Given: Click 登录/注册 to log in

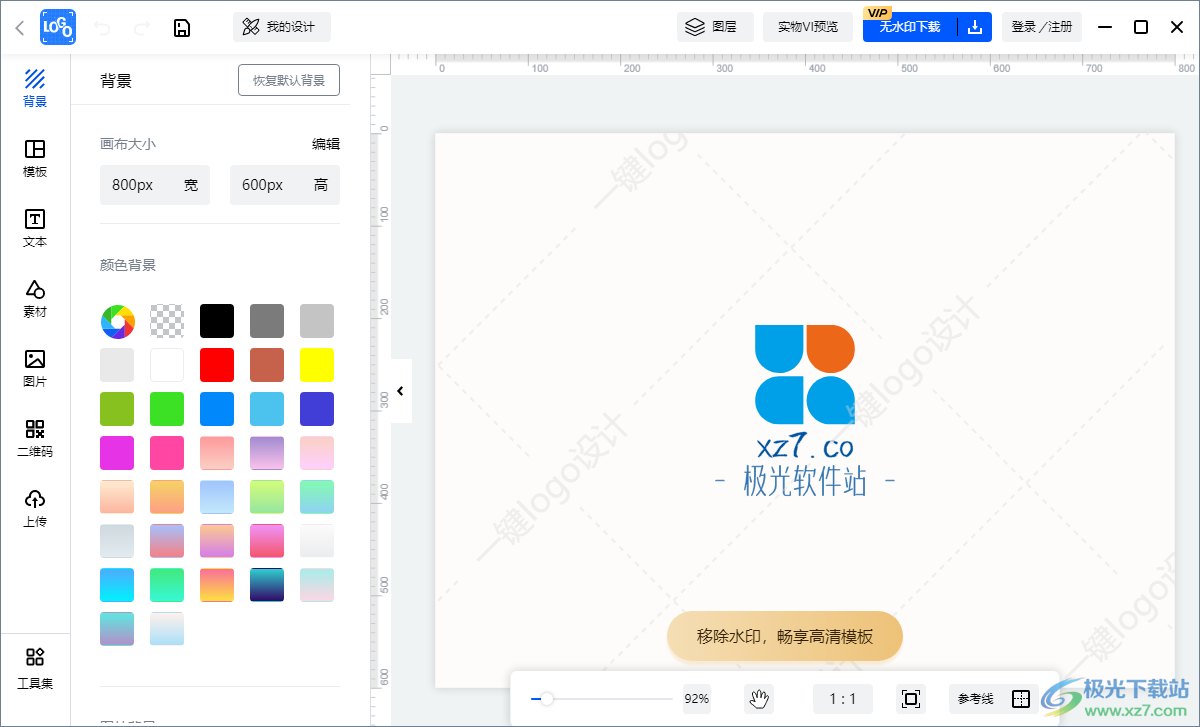Looking at the screenshot, I should [1041, 27].
